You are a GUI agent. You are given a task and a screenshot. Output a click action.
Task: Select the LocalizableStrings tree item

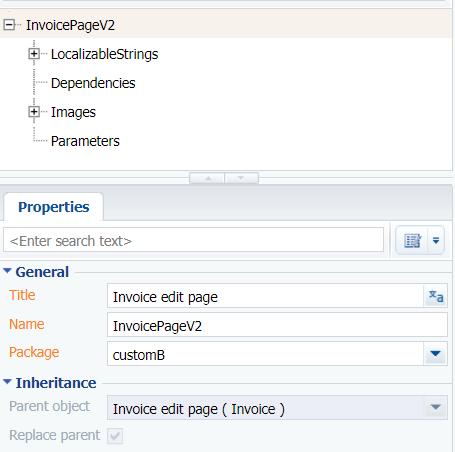point(104,54)
